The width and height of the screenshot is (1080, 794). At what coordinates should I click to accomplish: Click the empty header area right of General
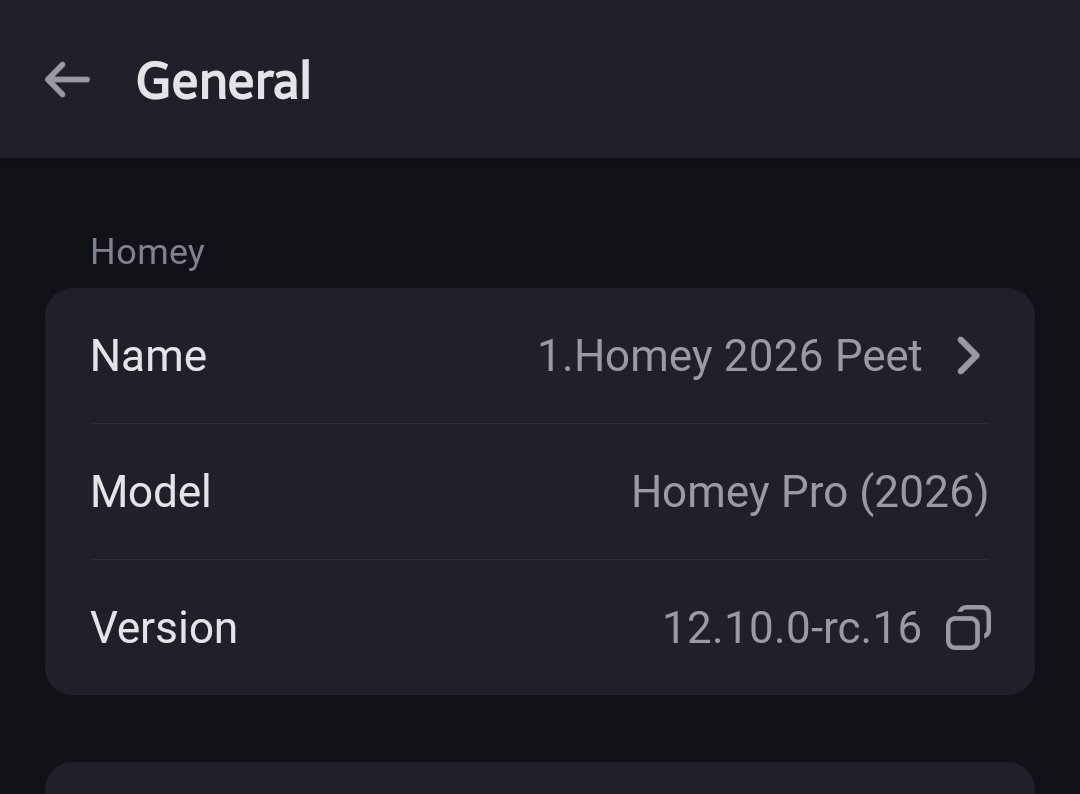pyautogui.click(x=700, y=80)
